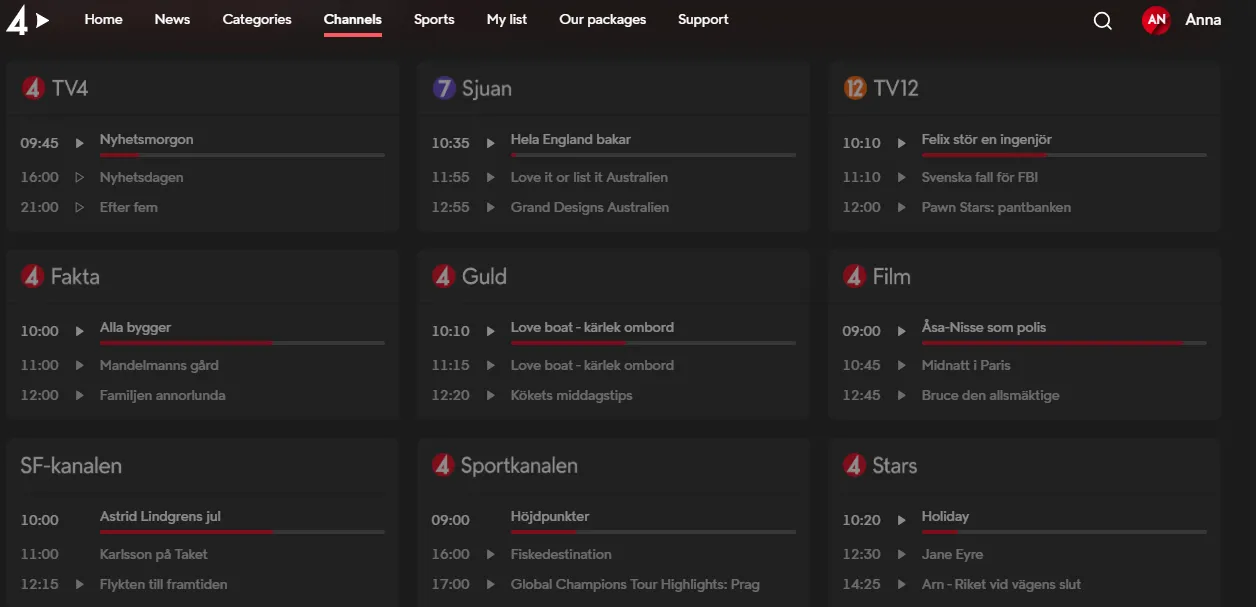
Task: Click the TV4 Film channel logo
Action: tap(854, 276)
